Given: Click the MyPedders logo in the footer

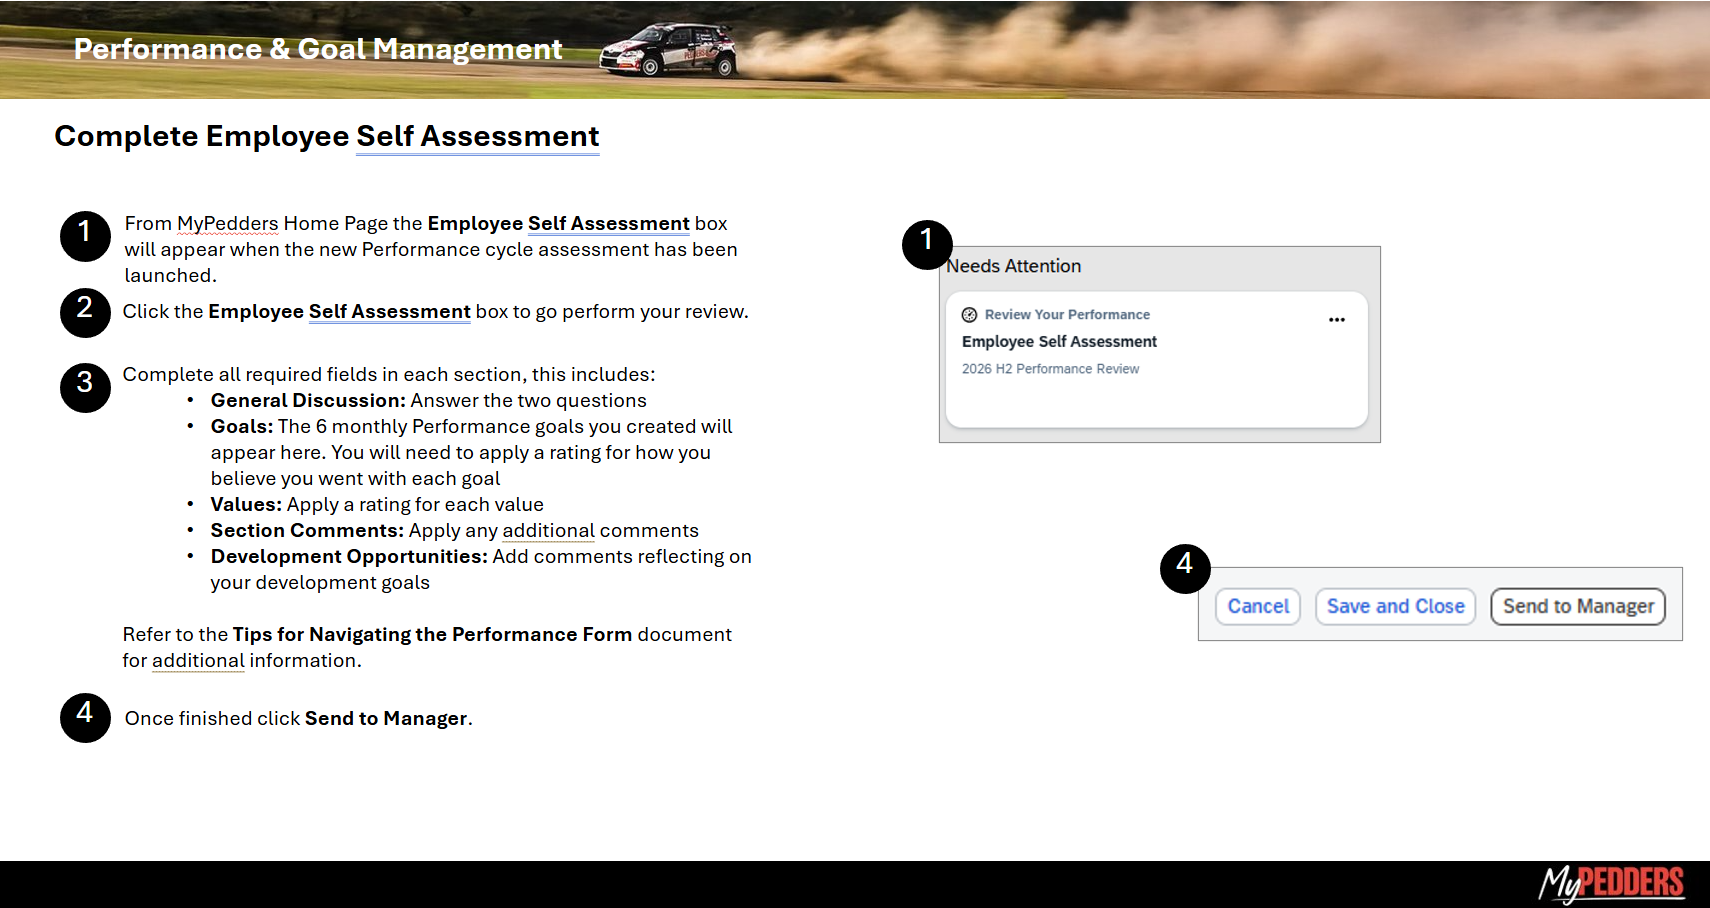Looking at the screenshot, I should click(1610, 883).
